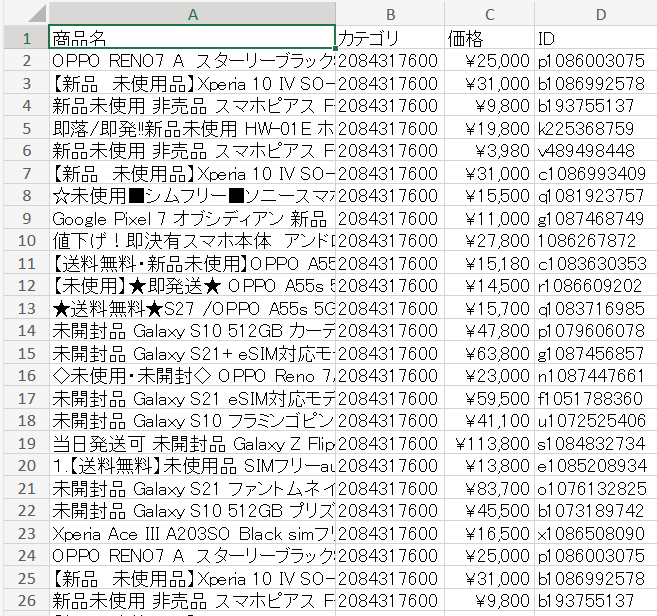Image resolution: width=657 pixels, height=616 pixels.
Task: Click ☆未使用■シムフリー cell
Action: pos(192,196)
